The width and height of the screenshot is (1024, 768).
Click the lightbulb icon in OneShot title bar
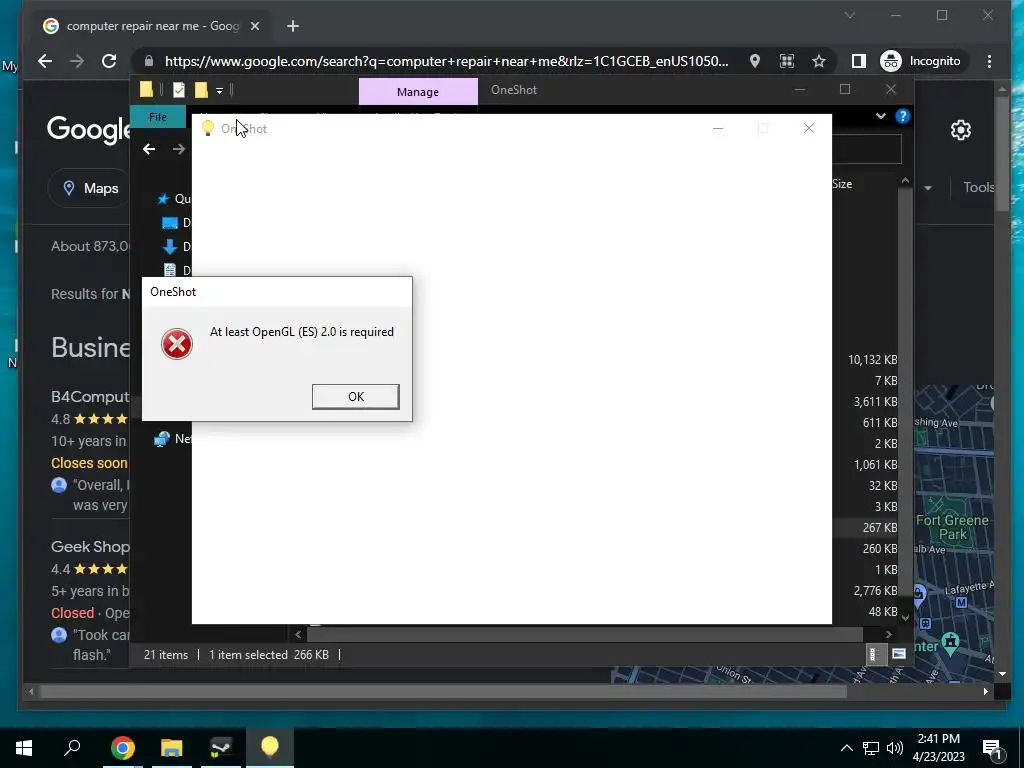click(208, 128)
